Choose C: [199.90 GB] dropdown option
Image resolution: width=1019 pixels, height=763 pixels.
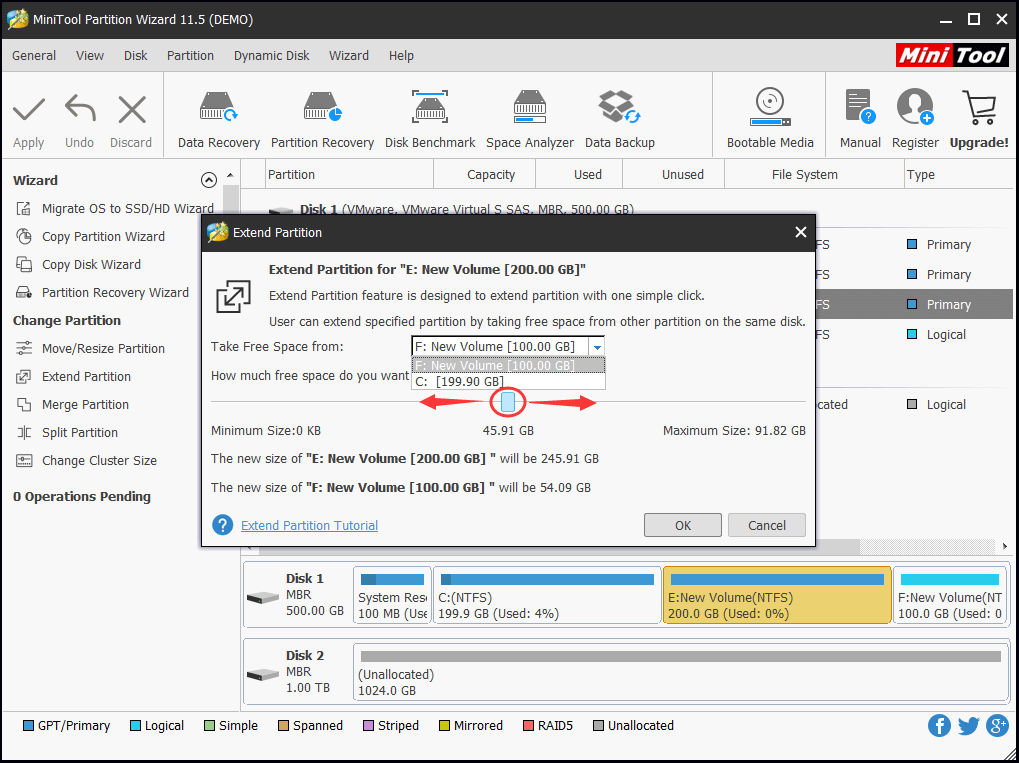[508, 382]
